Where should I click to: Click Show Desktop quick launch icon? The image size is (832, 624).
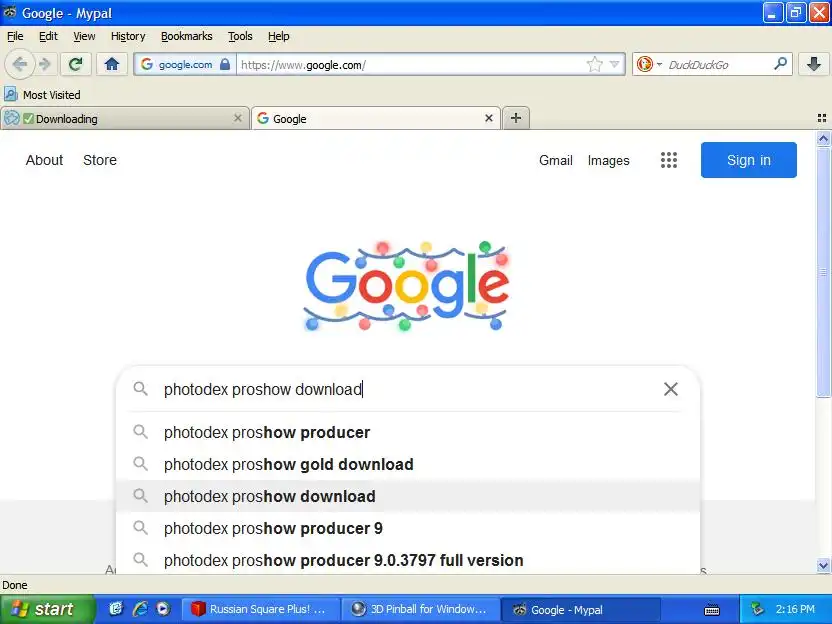pyautogui.click(x=116, y=609)
